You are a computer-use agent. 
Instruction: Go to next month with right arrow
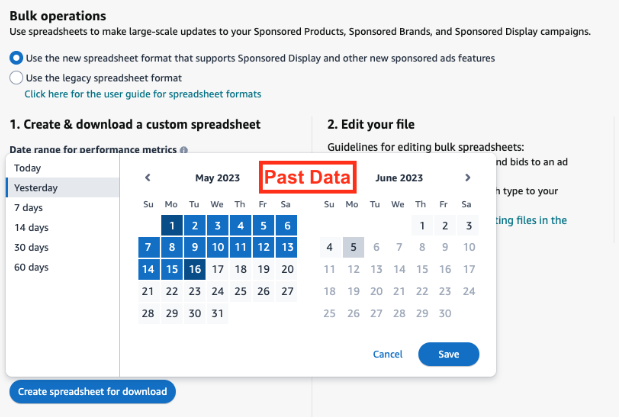click(x=468, y=177)
